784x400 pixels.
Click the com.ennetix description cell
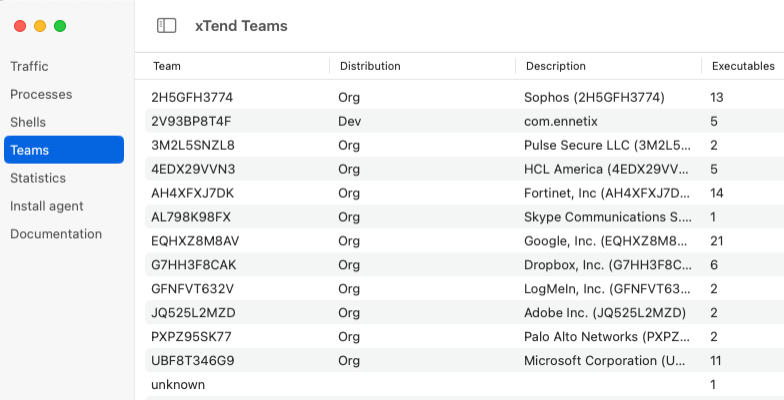click(x=560, y=121)
